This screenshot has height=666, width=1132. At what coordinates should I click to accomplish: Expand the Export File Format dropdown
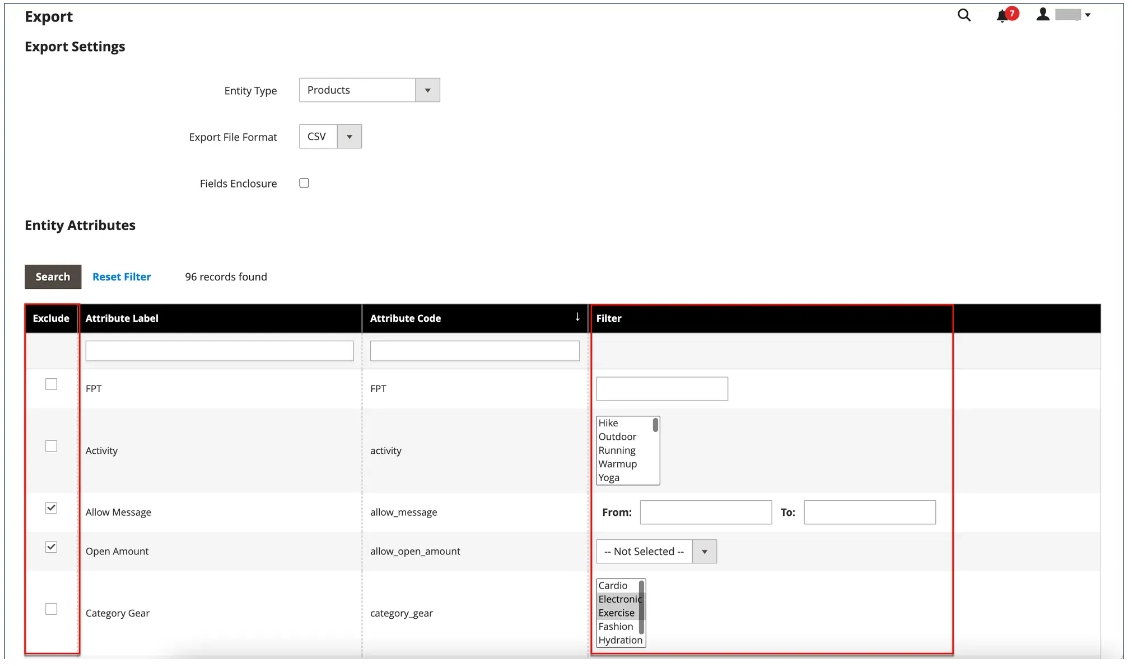330,137
